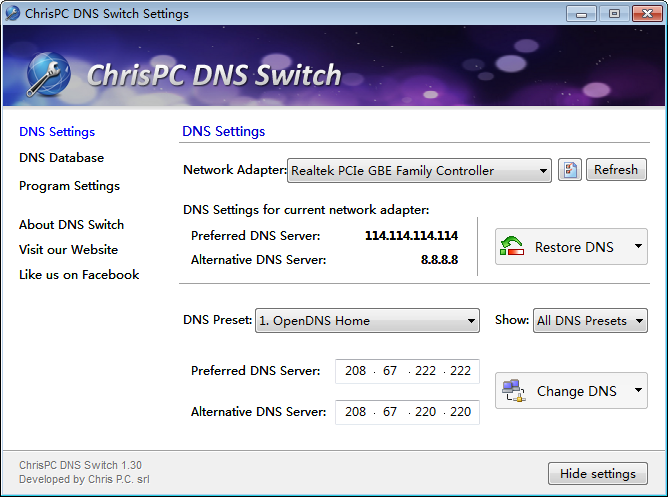Click the computers icon on the Change DNS button

(x=513, y=391)
